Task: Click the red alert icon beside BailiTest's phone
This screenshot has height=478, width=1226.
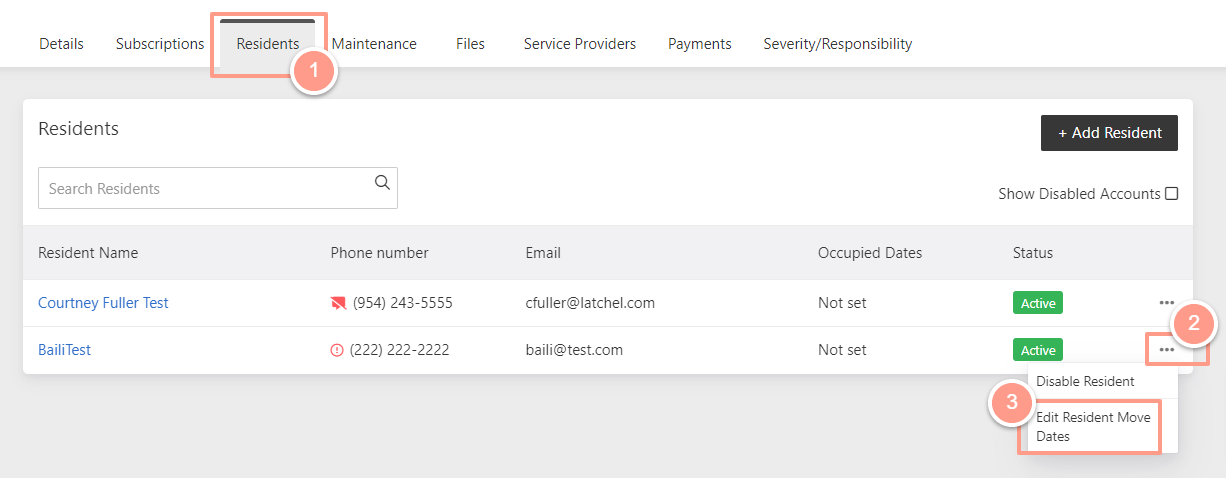Action: 336,350
